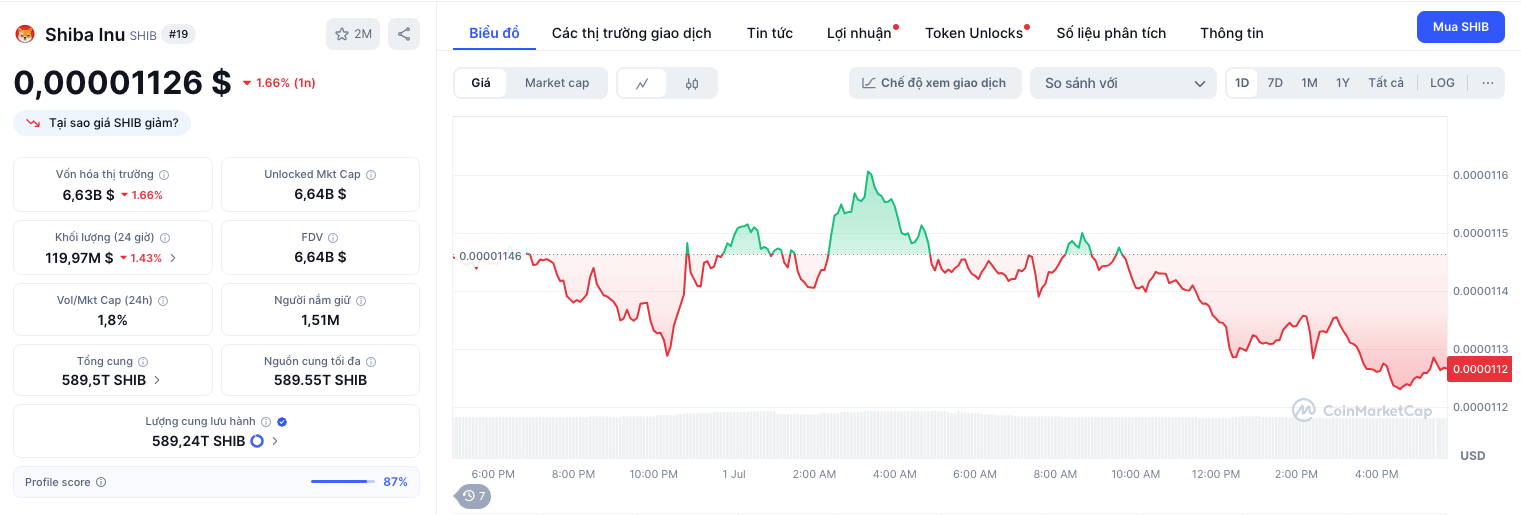Switch to Các thị trường giao dịch tab
1521x515 pixels.
point(631,33)
